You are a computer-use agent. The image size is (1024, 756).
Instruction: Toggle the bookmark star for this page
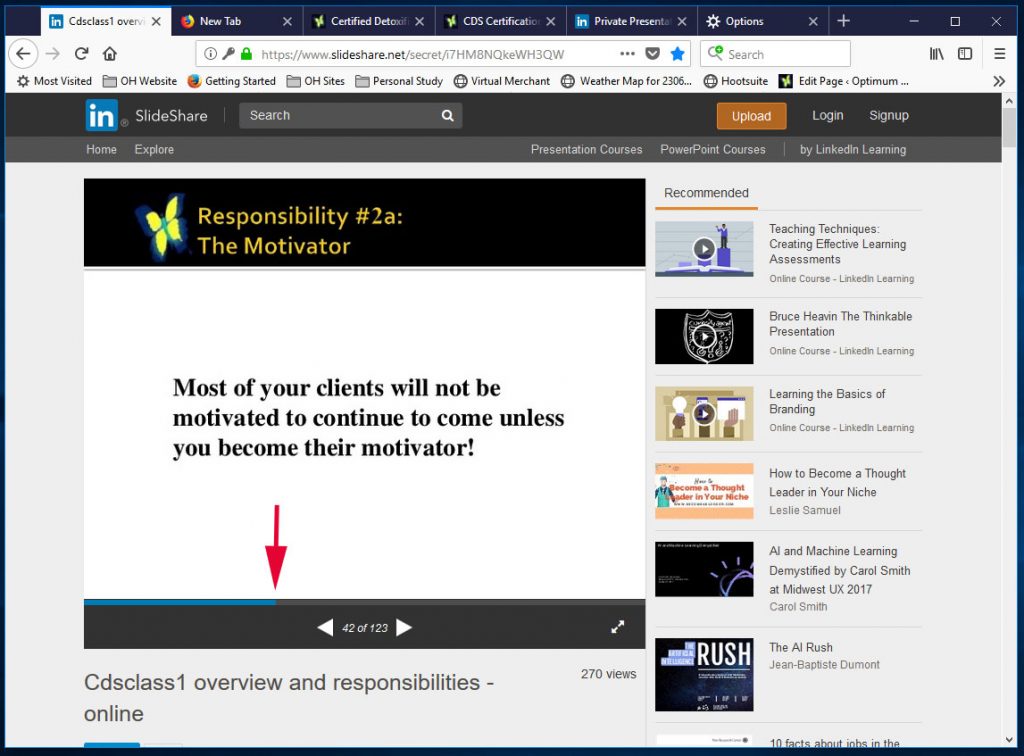[678, 53]
